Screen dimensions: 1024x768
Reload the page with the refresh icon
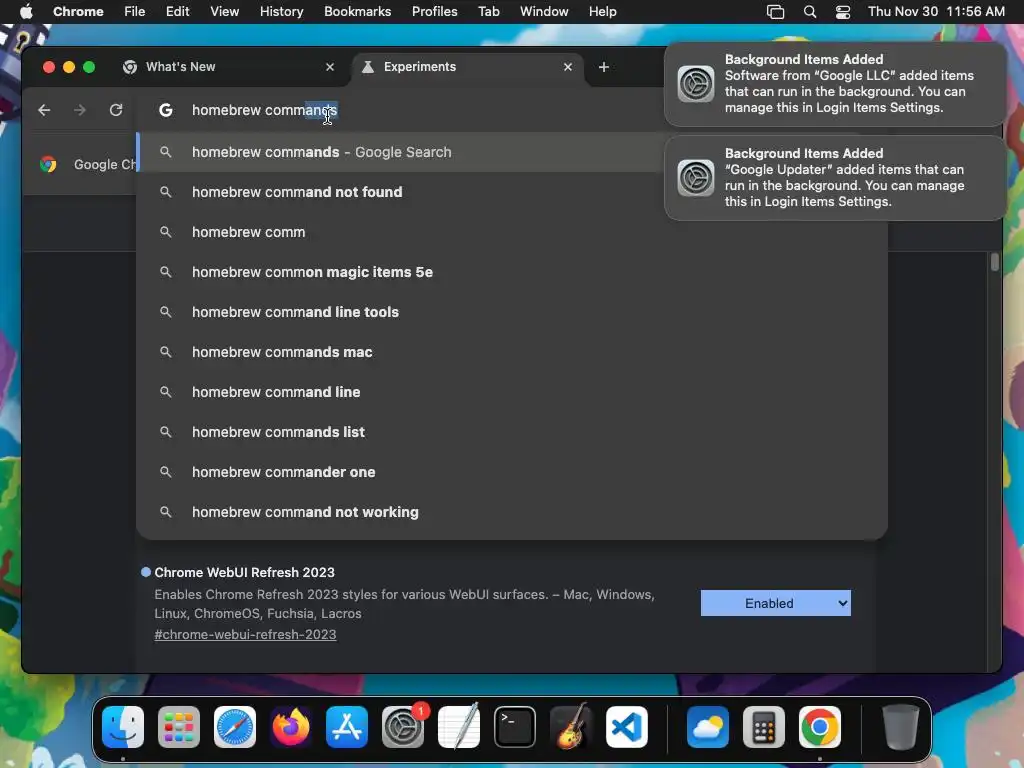[116, 110]
